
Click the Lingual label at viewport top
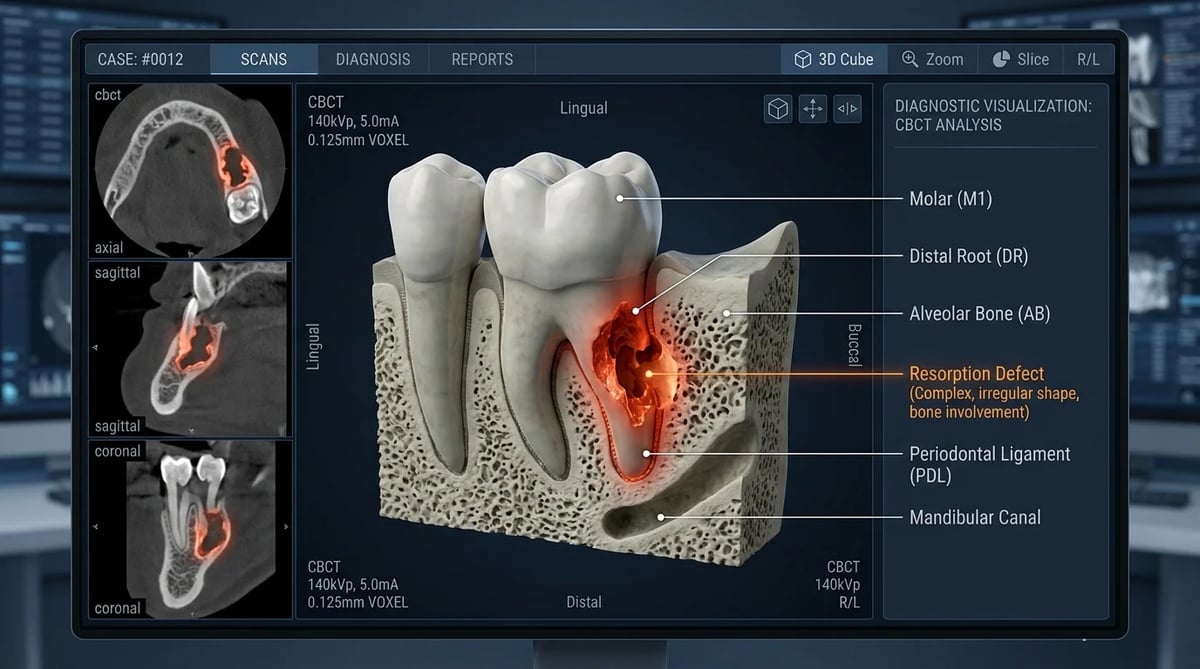coord(584,108)
